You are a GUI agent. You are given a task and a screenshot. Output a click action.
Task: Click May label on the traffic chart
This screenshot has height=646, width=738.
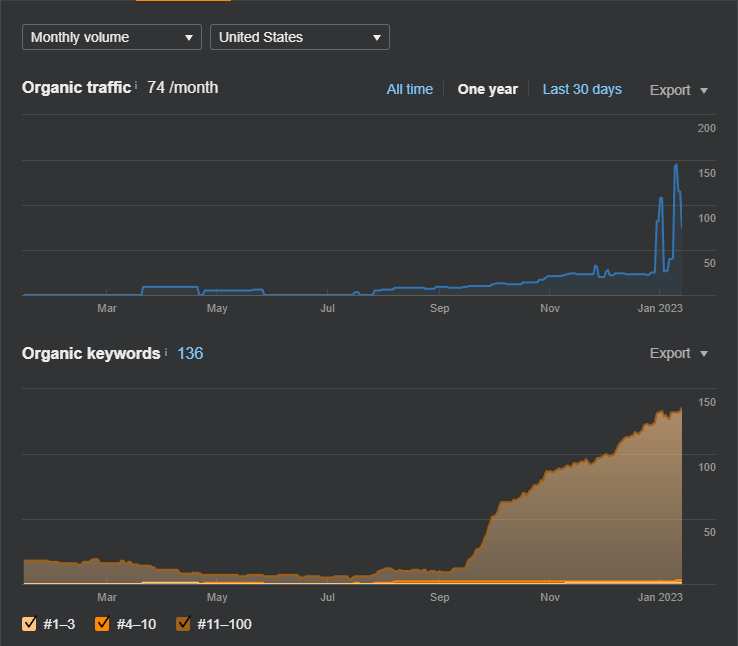217,308
